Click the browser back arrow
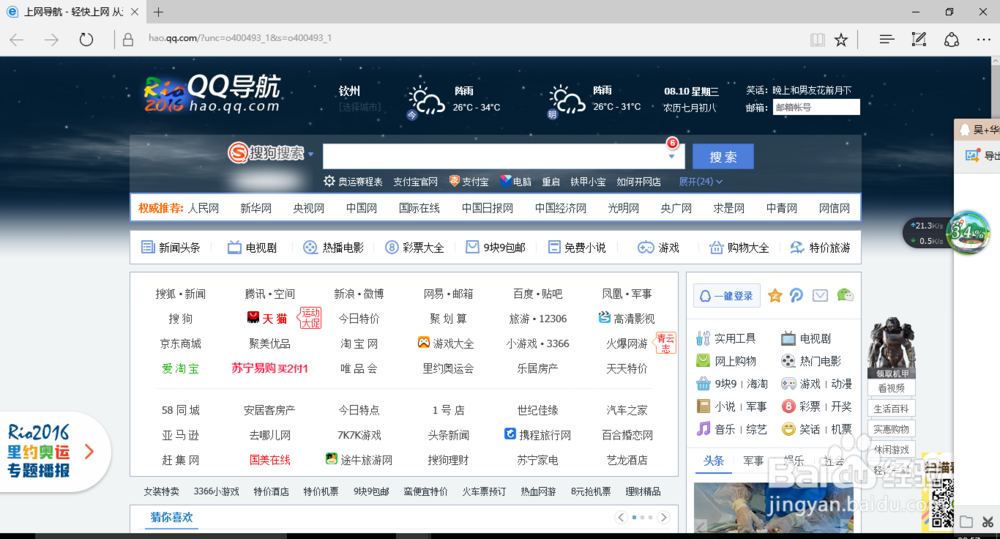 17,40
